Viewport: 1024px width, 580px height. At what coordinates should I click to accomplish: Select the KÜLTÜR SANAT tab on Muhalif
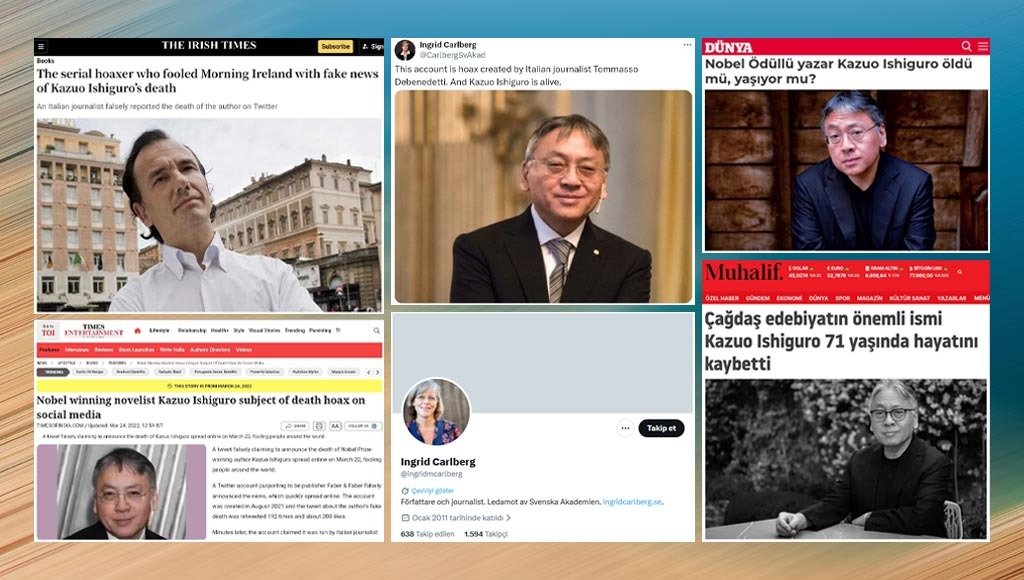click(x=910, y=298)
